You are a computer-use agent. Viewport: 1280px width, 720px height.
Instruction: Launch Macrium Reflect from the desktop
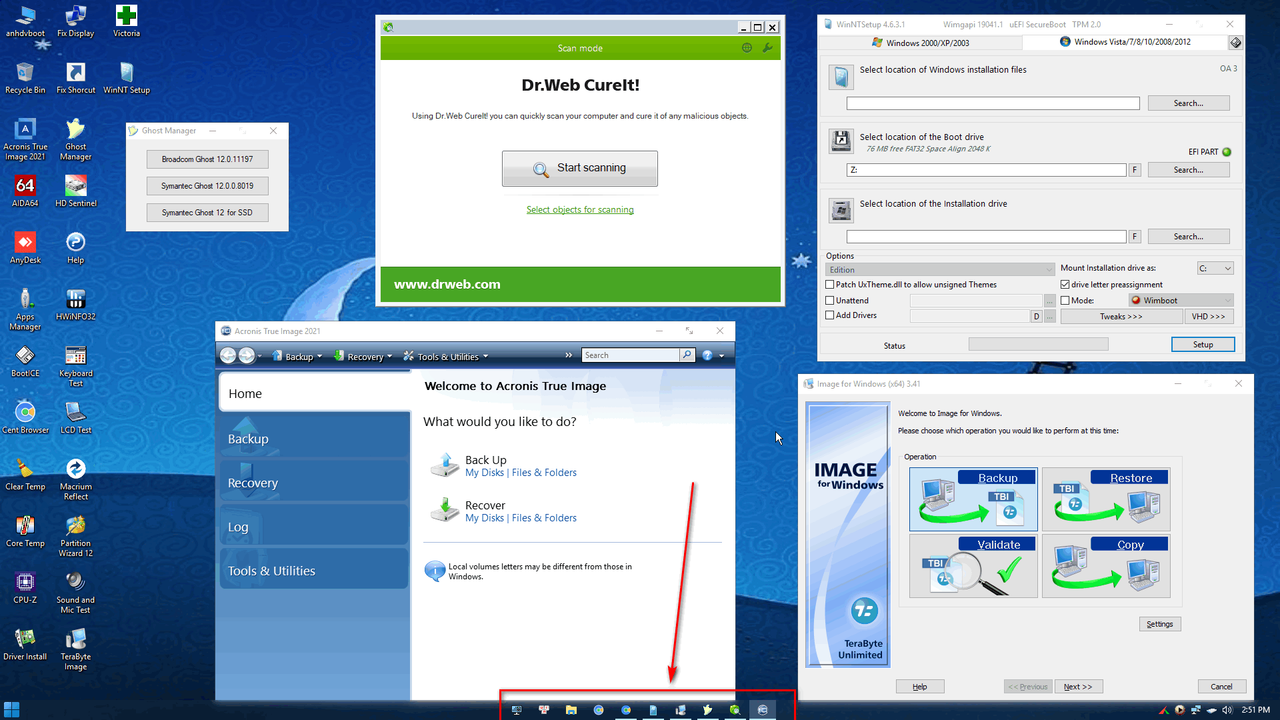75,479
